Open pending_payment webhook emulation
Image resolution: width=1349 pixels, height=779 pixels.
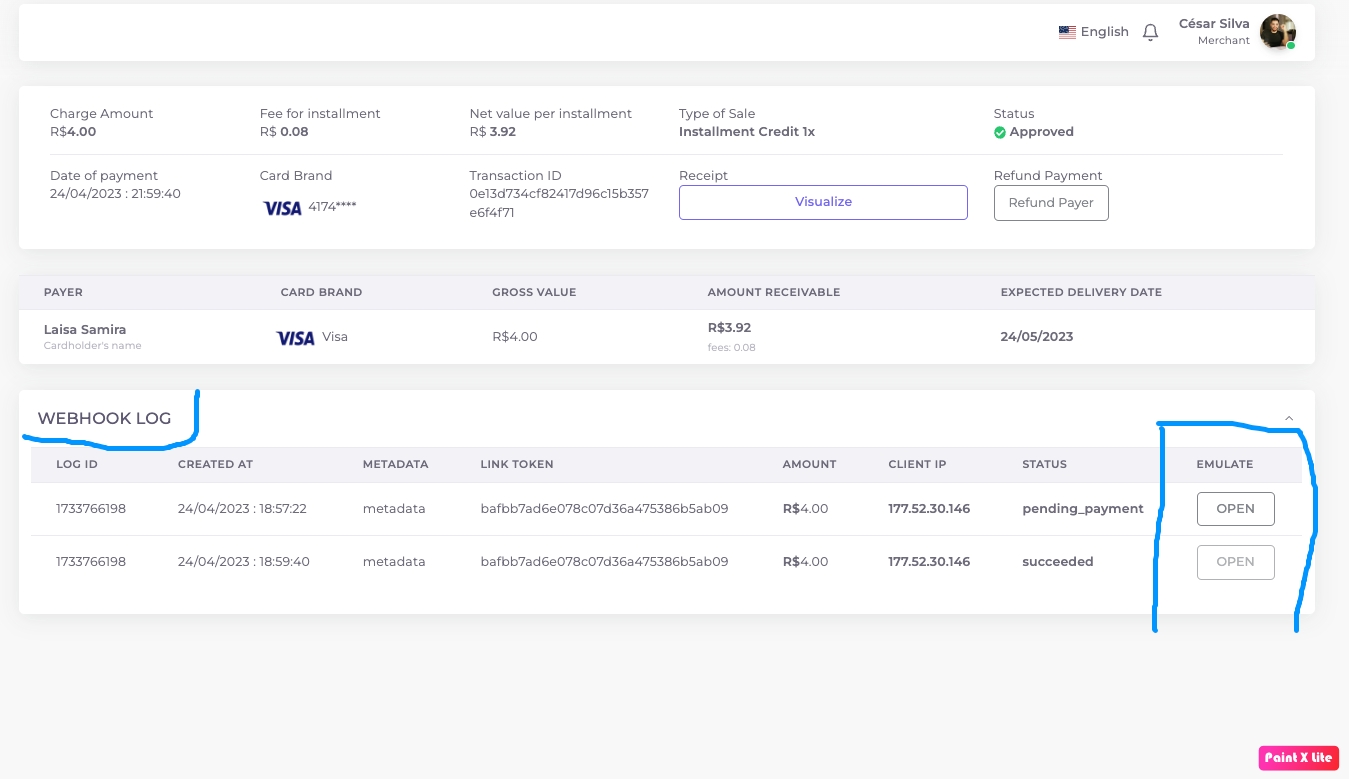pyautogui.click(x=1235, y=509)
